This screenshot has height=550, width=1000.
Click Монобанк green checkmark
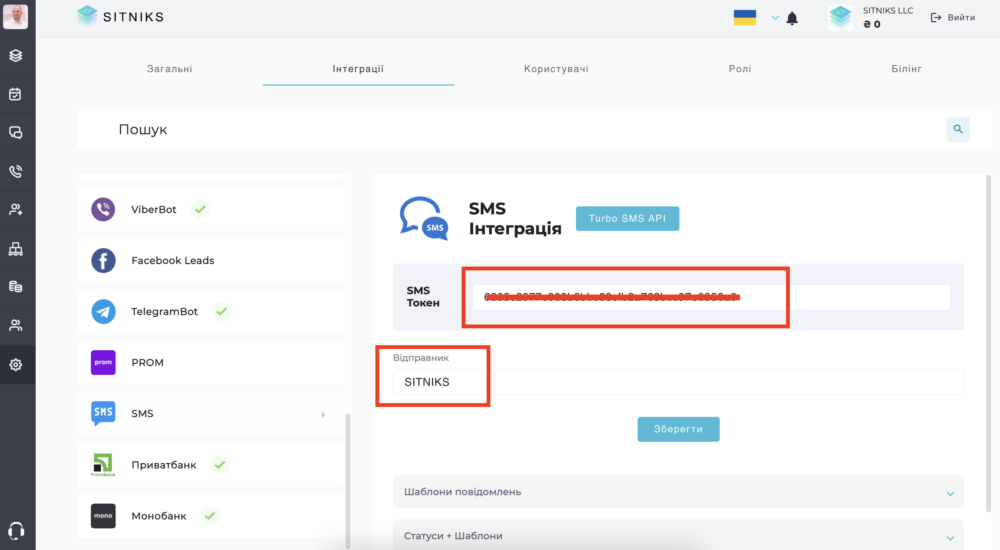pos(210,516)
